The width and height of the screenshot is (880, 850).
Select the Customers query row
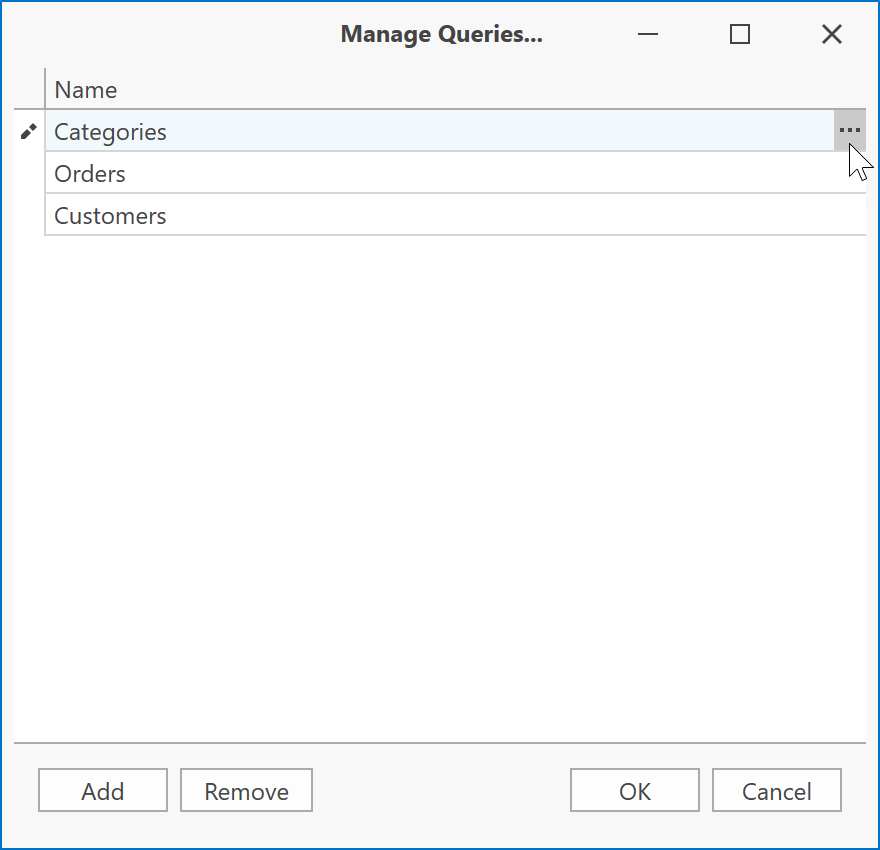click(400, 216)
